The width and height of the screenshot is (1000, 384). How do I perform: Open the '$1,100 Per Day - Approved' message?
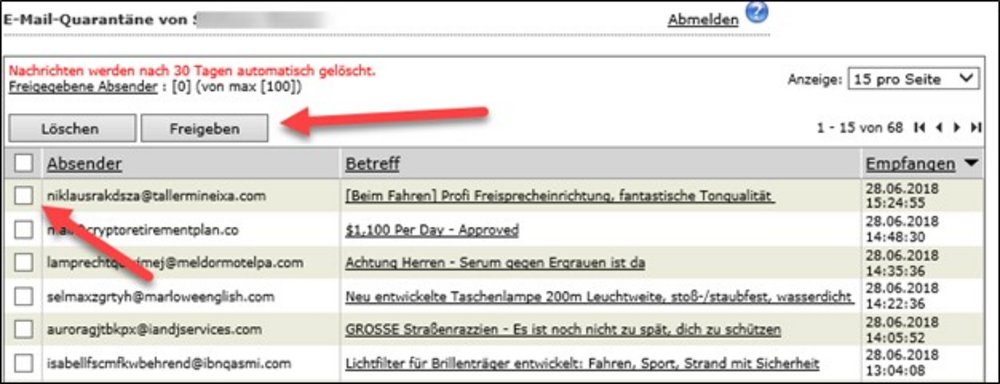click(432, 230)
